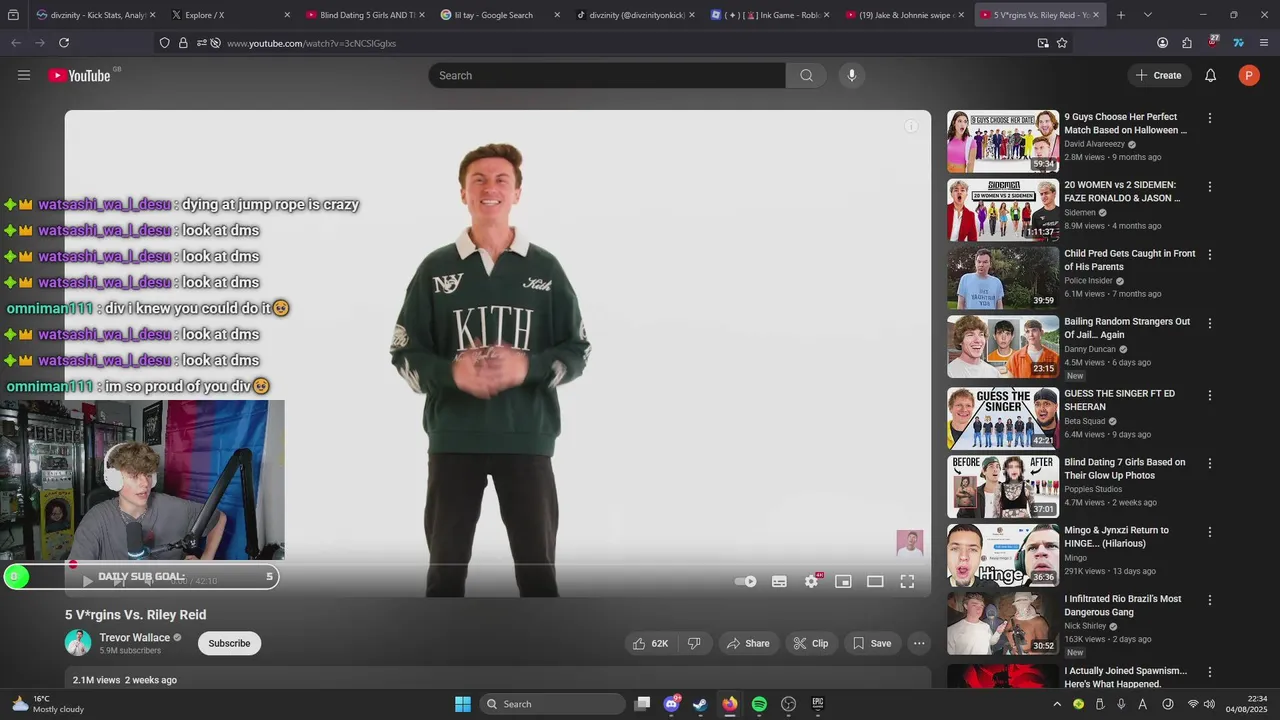Save the video to a playlist
This screenshot has height=720, width=1280.
871,643
